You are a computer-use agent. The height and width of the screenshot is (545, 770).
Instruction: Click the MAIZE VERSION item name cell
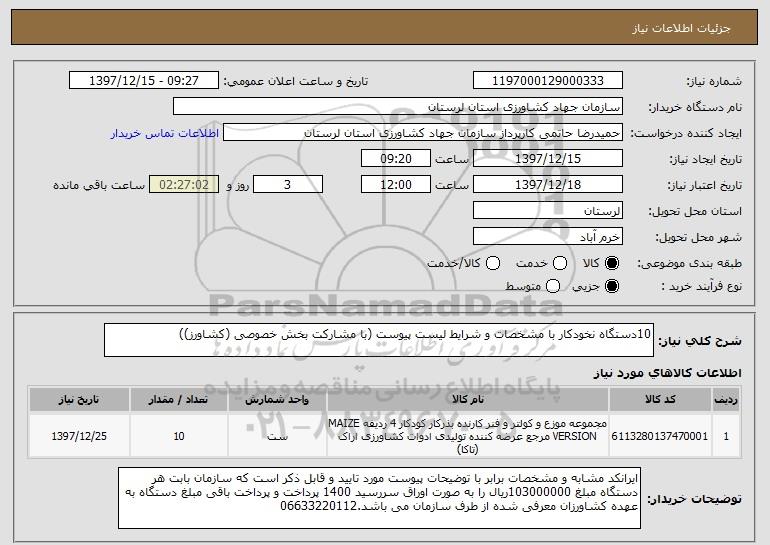[468, 436]
